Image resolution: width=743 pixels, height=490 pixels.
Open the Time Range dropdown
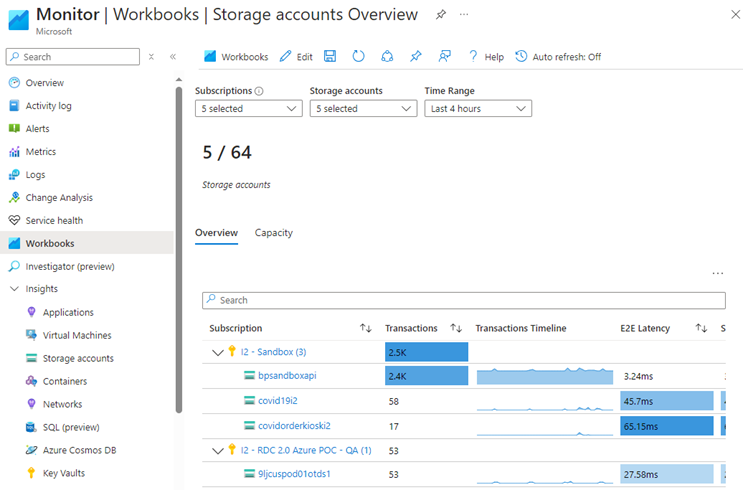pos(478,109)
